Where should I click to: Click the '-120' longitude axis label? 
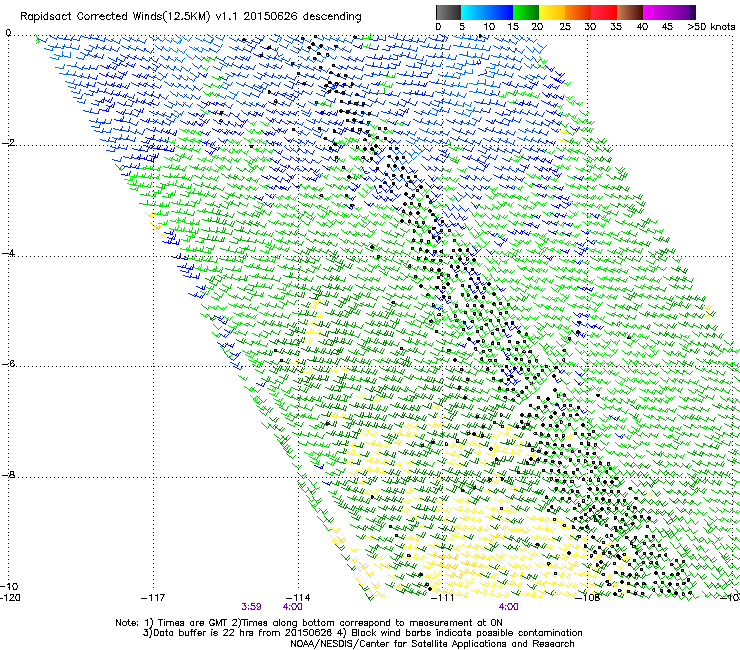pyautogui.click(x=11, y=597)
